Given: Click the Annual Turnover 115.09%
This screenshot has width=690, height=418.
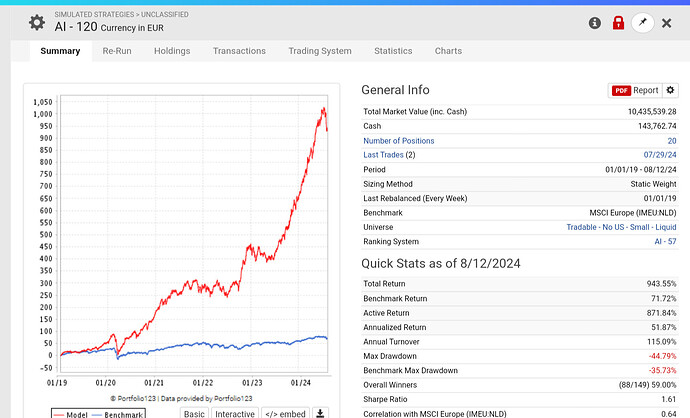Looking at the screenshot, I should point(662,342).
